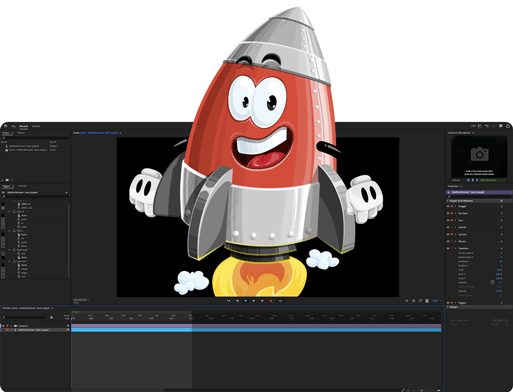Open the Physics behavior menu icon

point(502,241)
